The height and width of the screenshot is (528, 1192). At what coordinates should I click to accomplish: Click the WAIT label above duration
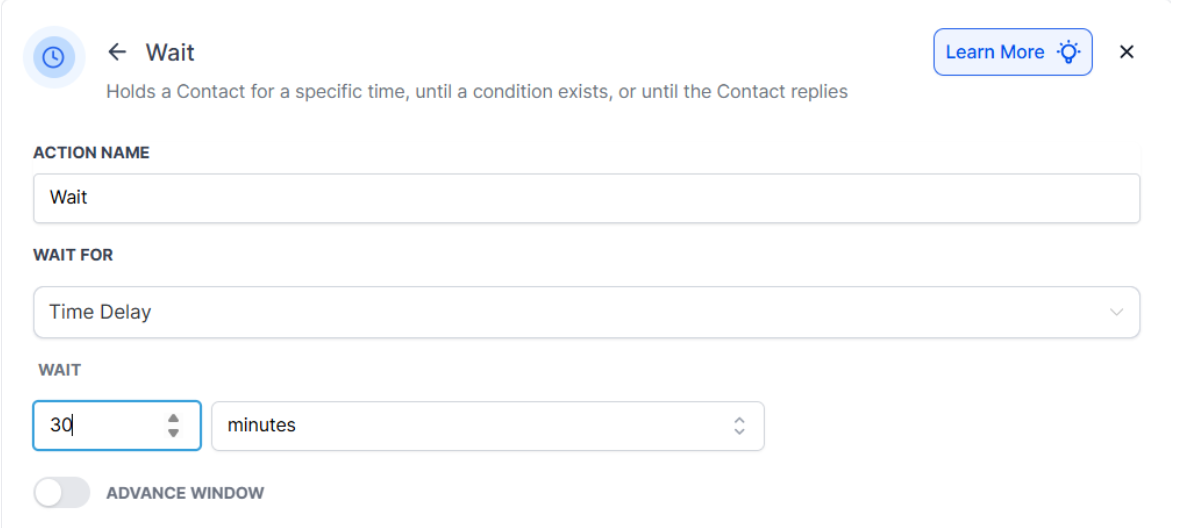[x=60, y=370]
